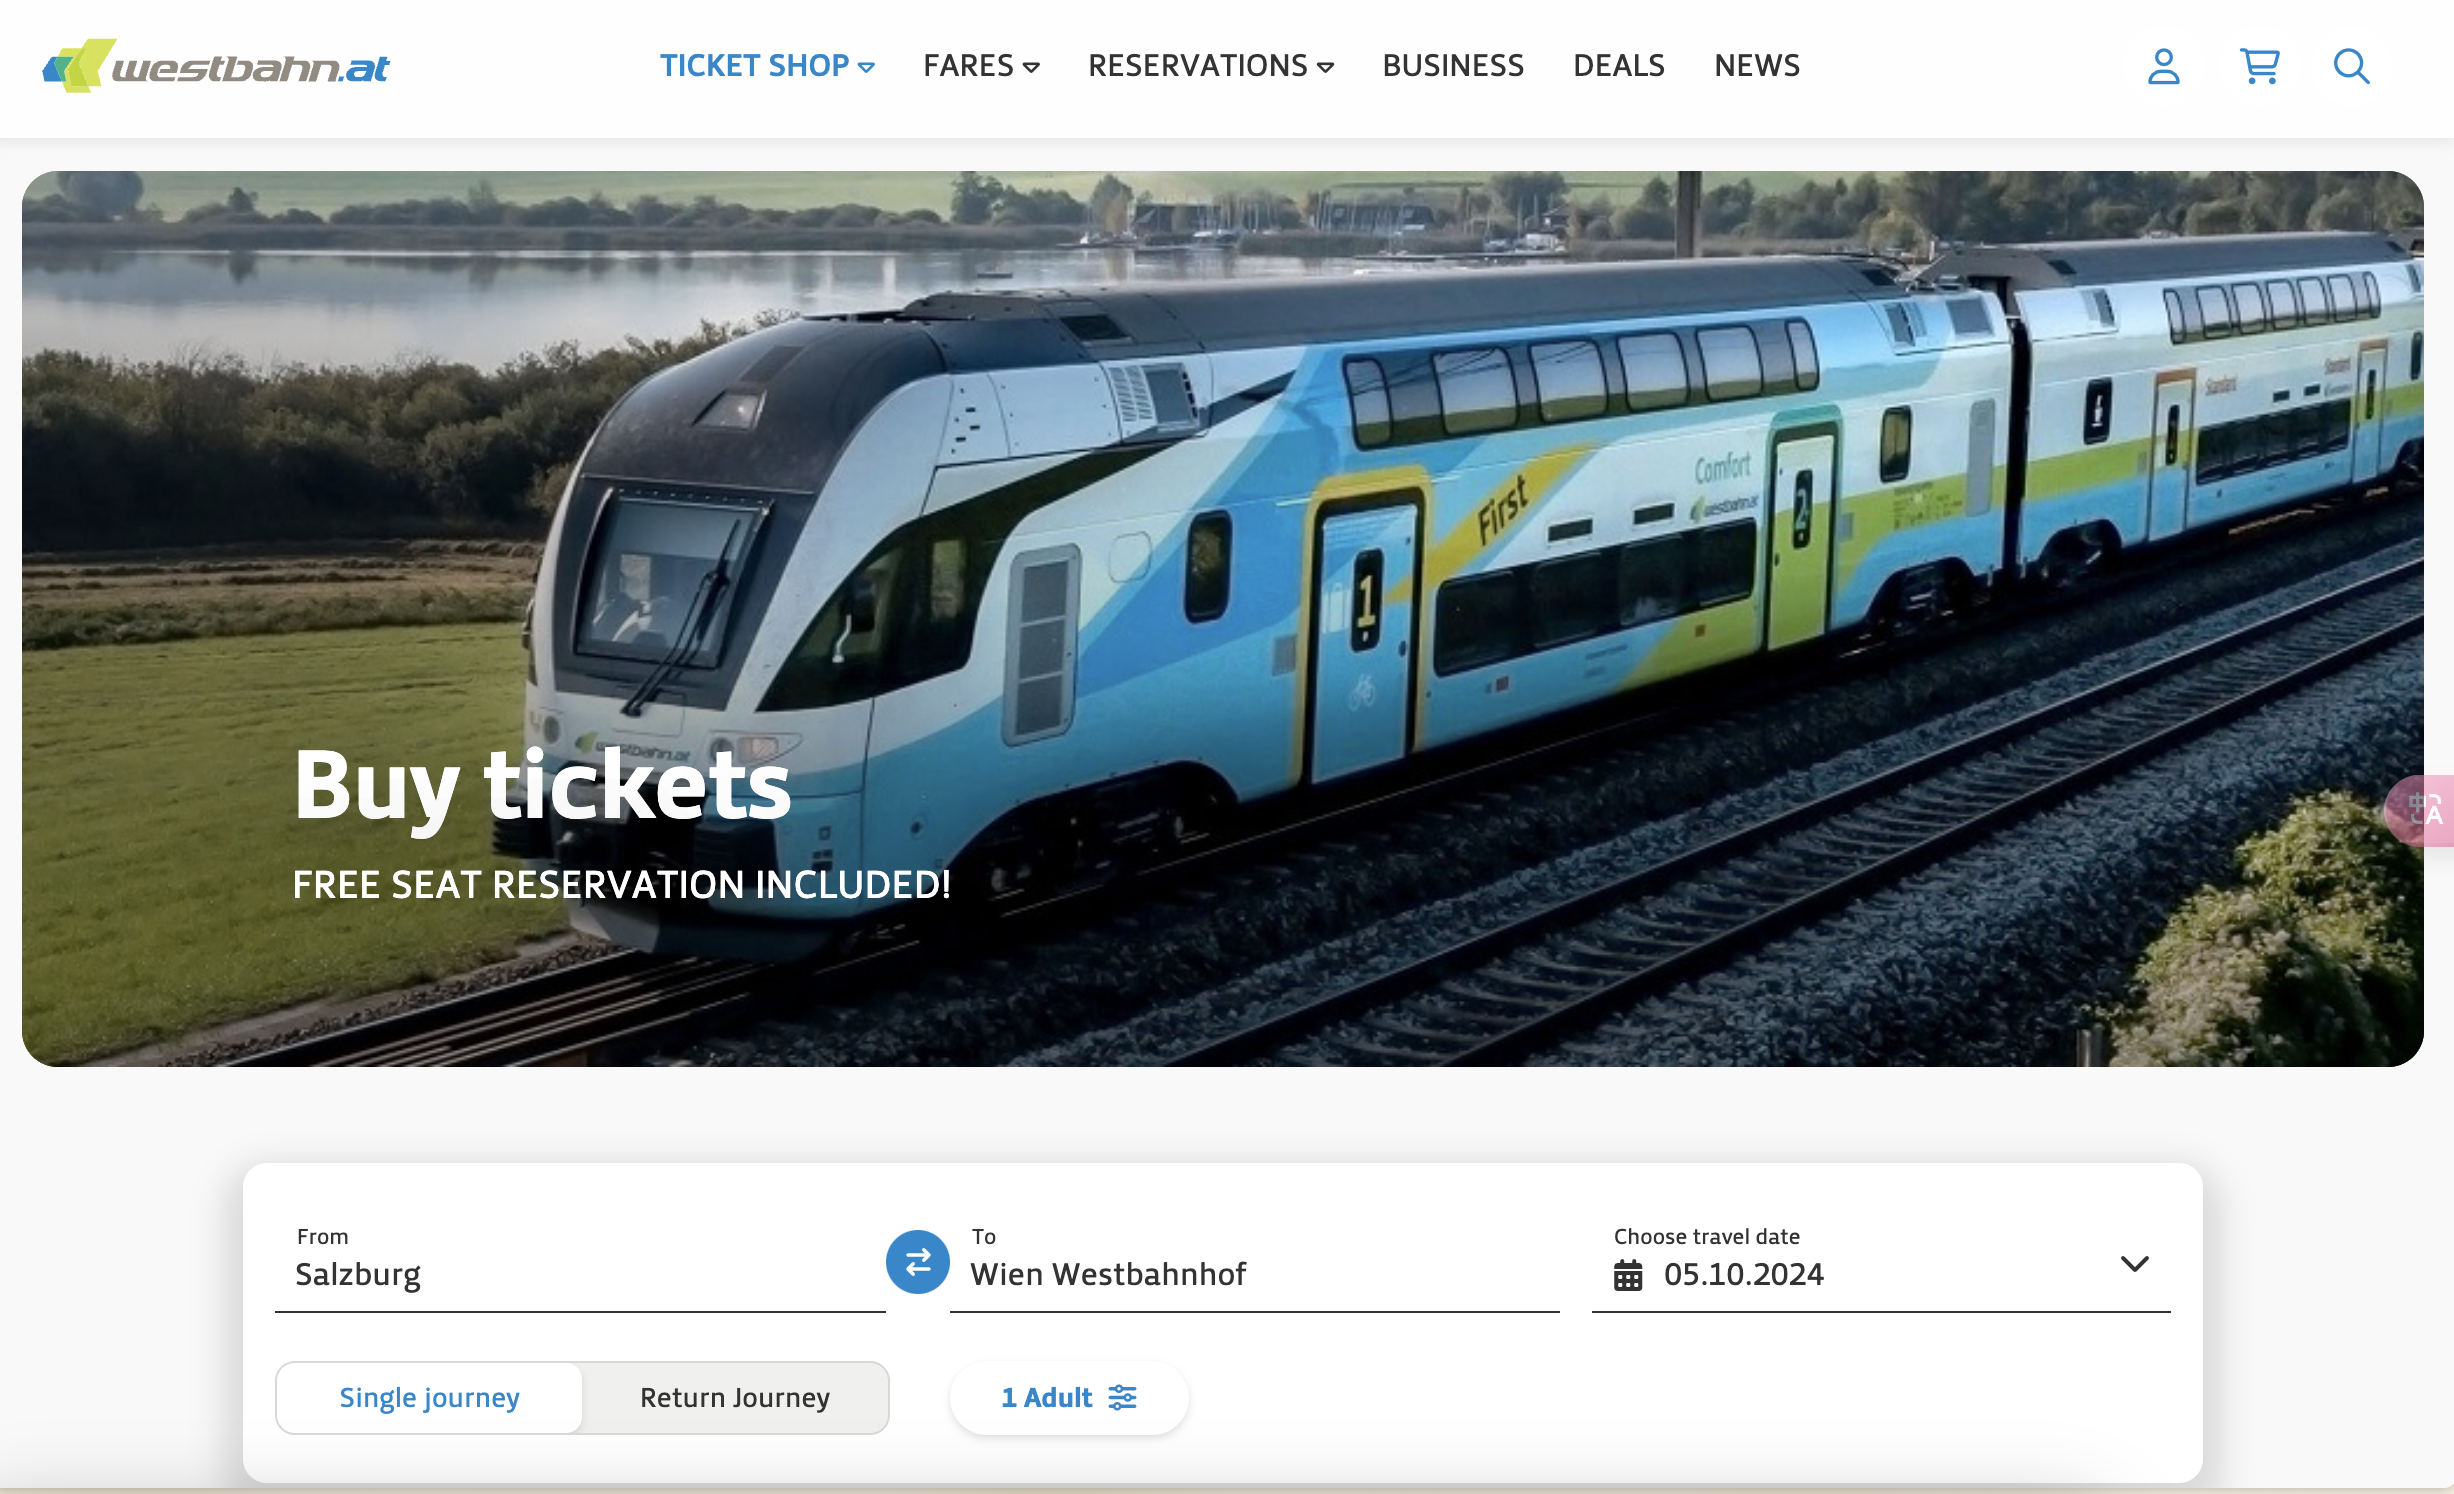Screen dimensions: 2454x1494
Task: Open the DEALS menu item
Action: point(1619,66)
